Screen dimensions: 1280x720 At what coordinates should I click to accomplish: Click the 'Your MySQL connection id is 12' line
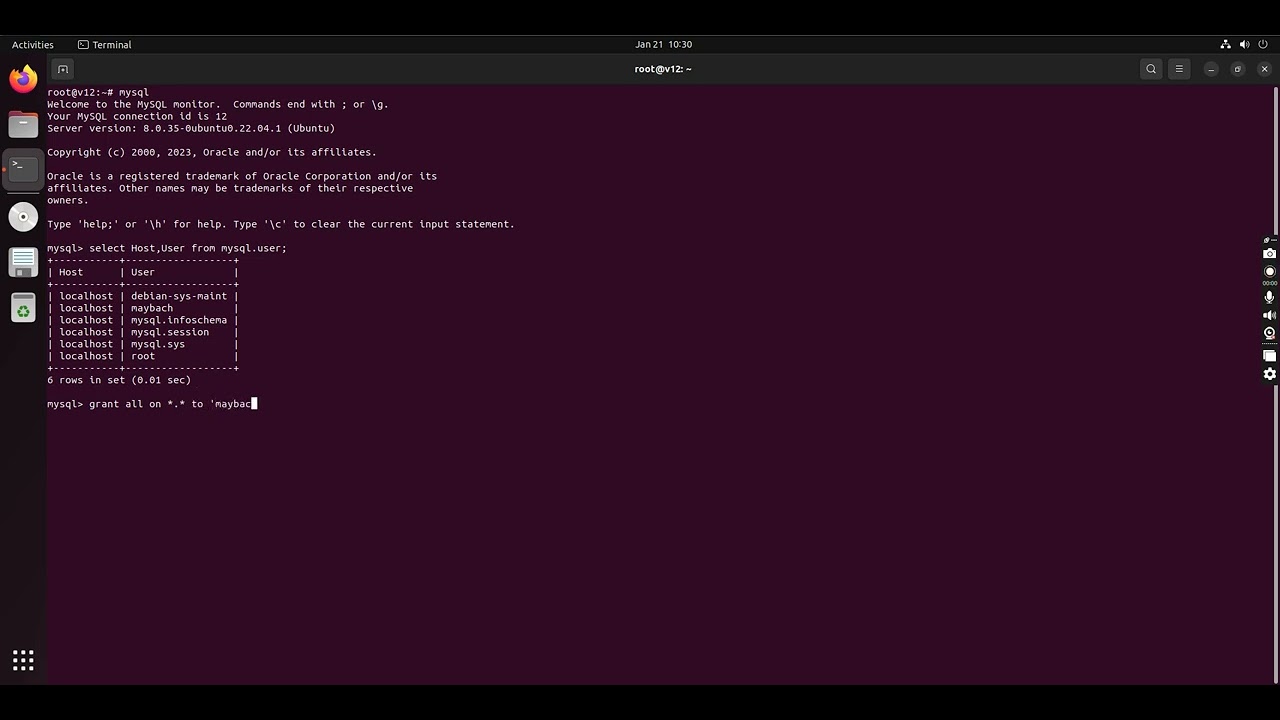(x=137, y=116)
